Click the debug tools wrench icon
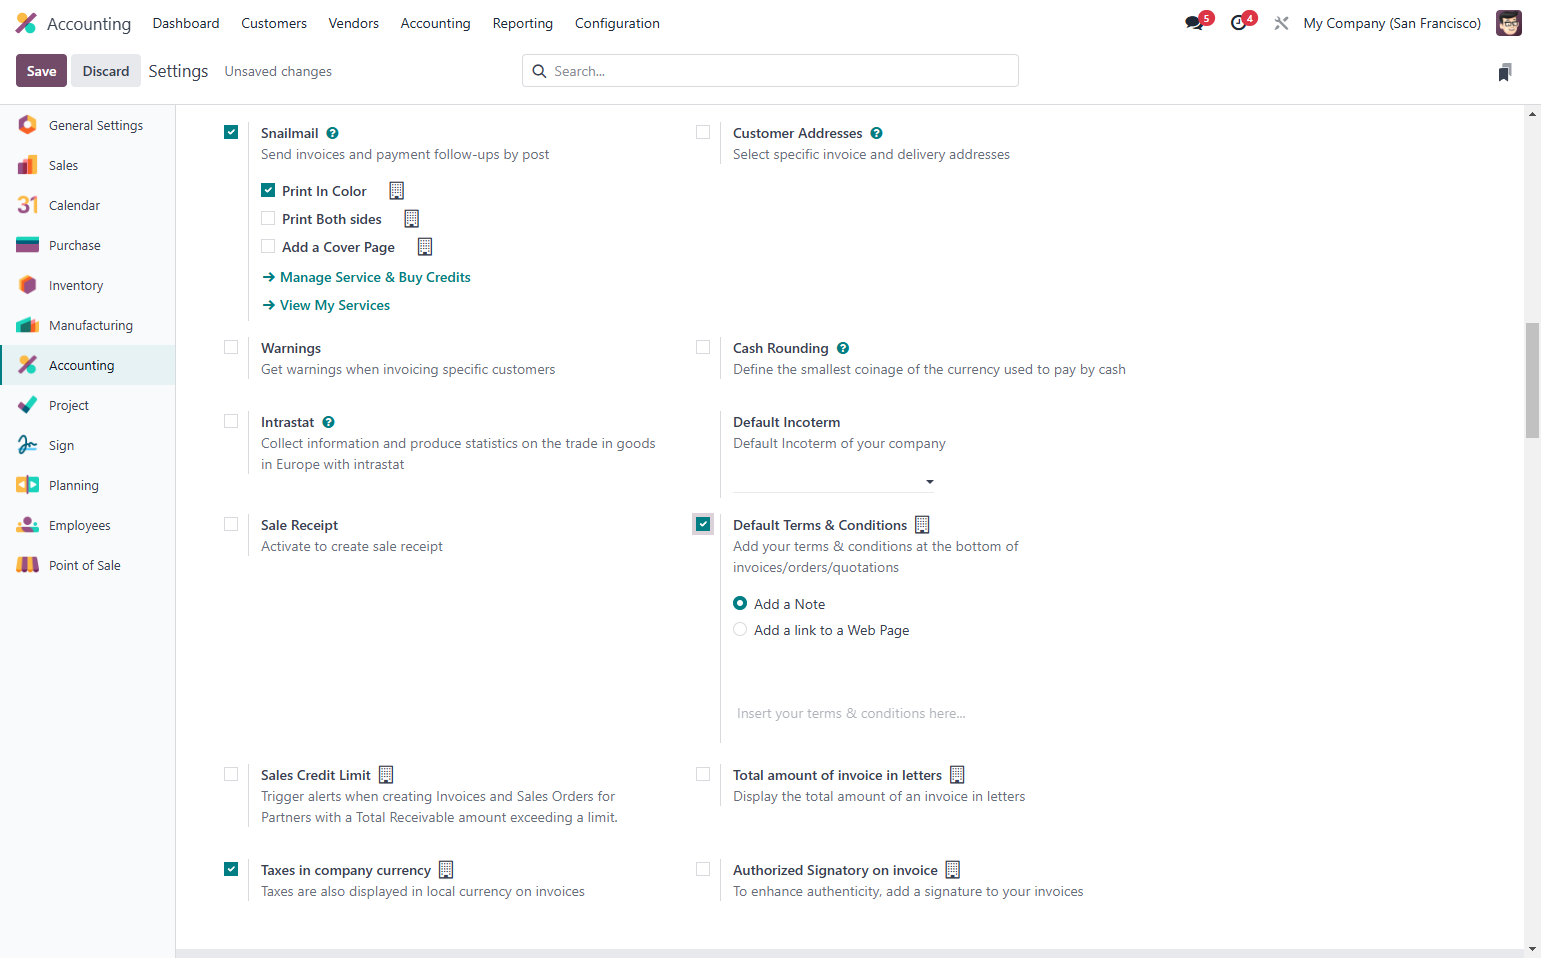The image size is (1541, 958). (1281, 23)
